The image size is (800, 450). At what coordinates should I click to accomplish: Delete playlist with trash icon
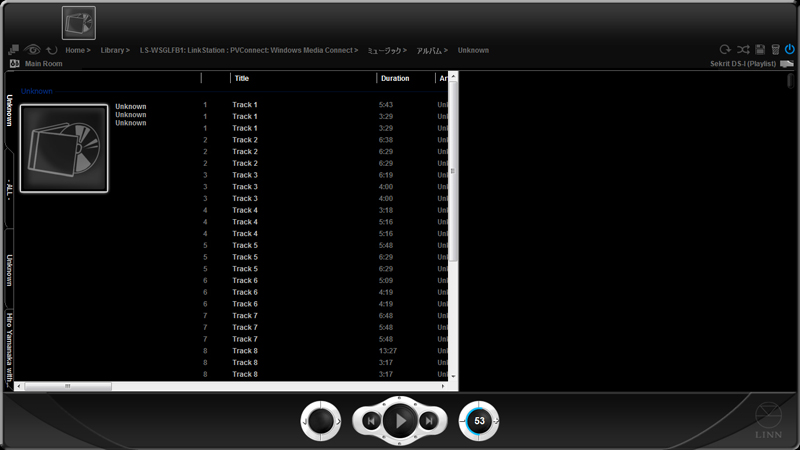coord(775,49)
